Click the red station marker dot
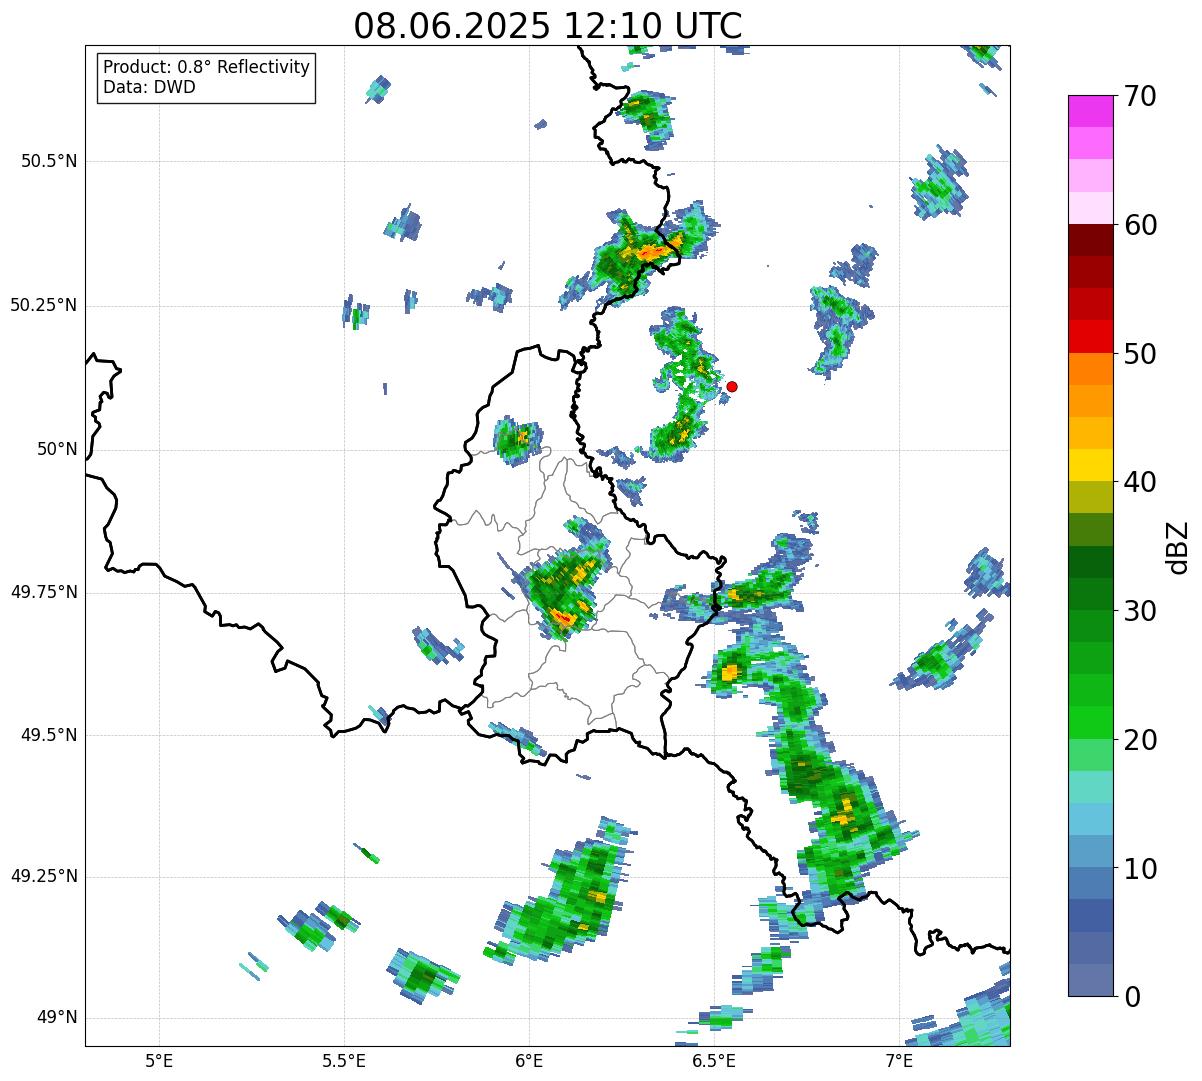The image size is (1202, 1081). [732, 386]
